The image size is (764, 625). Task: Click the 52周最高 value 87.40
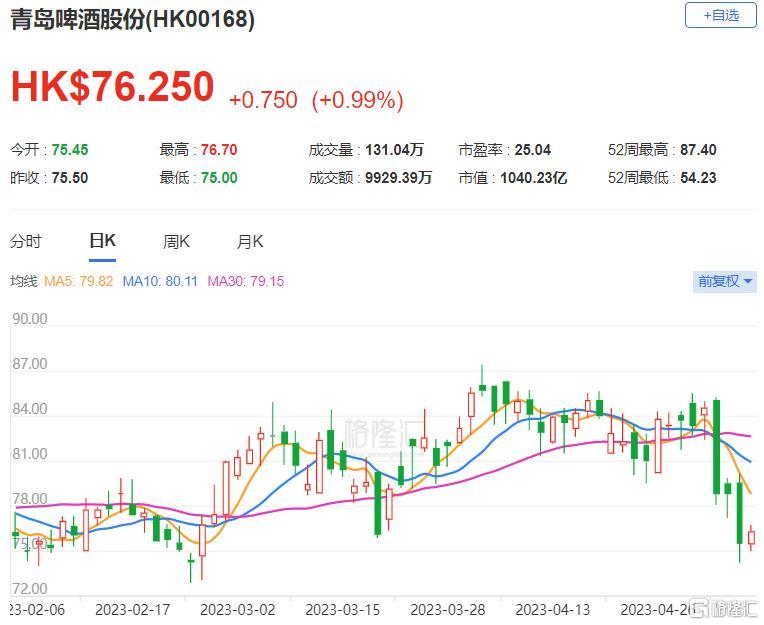pyautogui.click(x=698, y=150)
